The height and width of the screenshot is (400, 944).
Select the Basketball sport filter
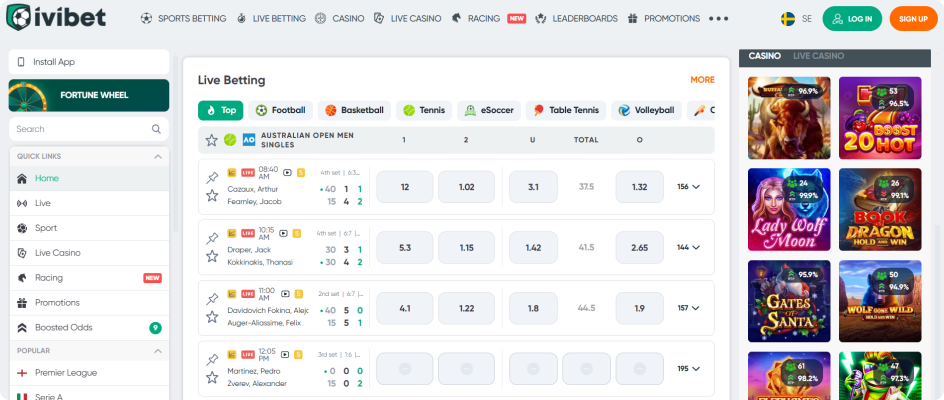point(355,110)
